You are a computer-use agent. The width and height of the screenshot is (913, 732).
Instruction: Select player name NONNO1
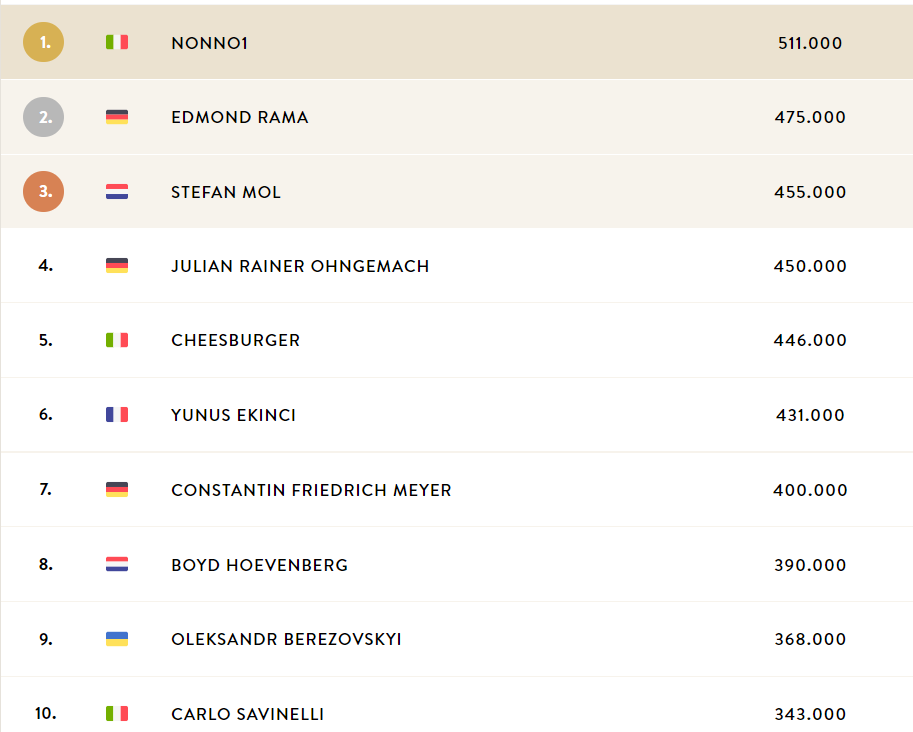[x=210, y=43]
